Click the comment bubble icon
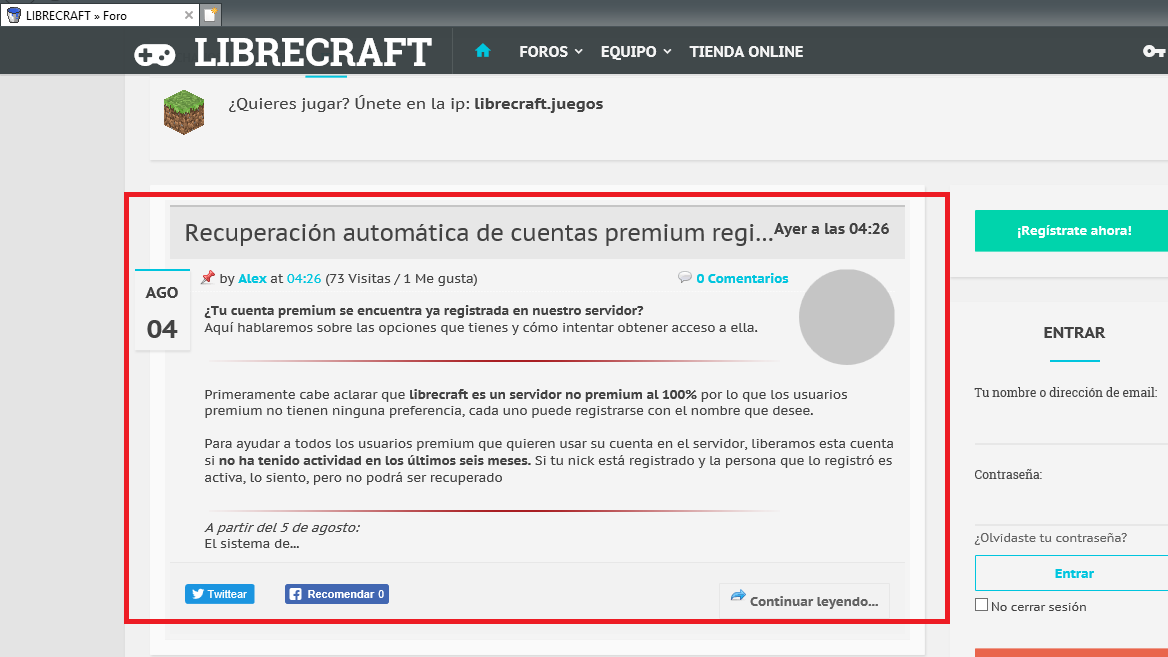Screen dimensions: 1168x657 [685, 277]
